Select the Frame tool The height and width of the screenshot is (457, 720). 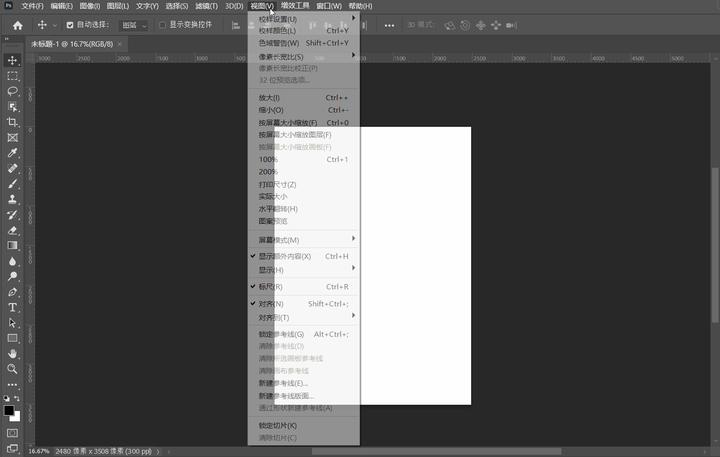[12, 138]
